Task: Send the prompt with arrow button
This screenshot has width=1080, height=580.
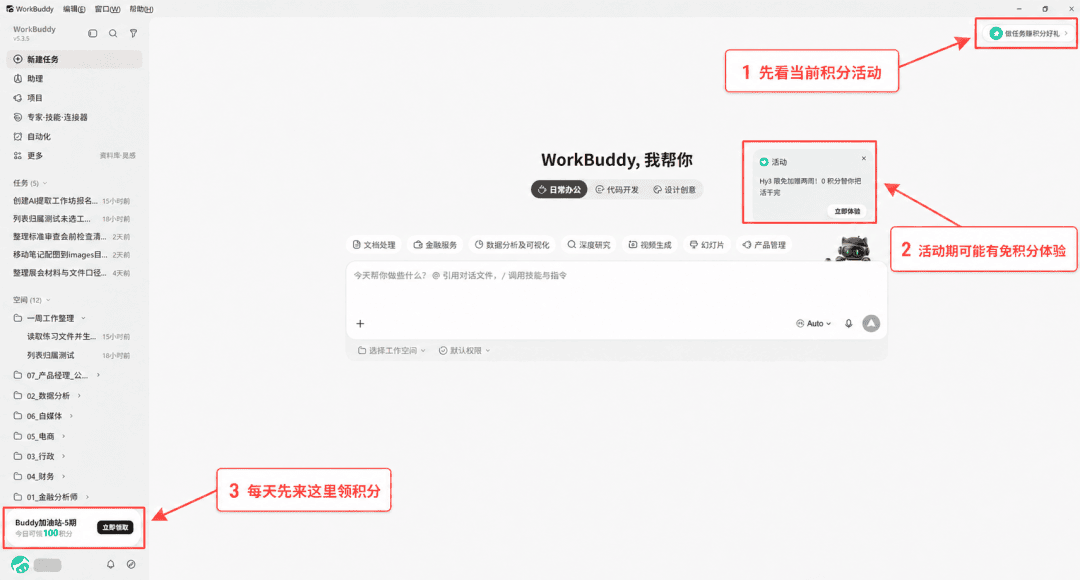Action: pyautogui.click(x=871, y=324)
